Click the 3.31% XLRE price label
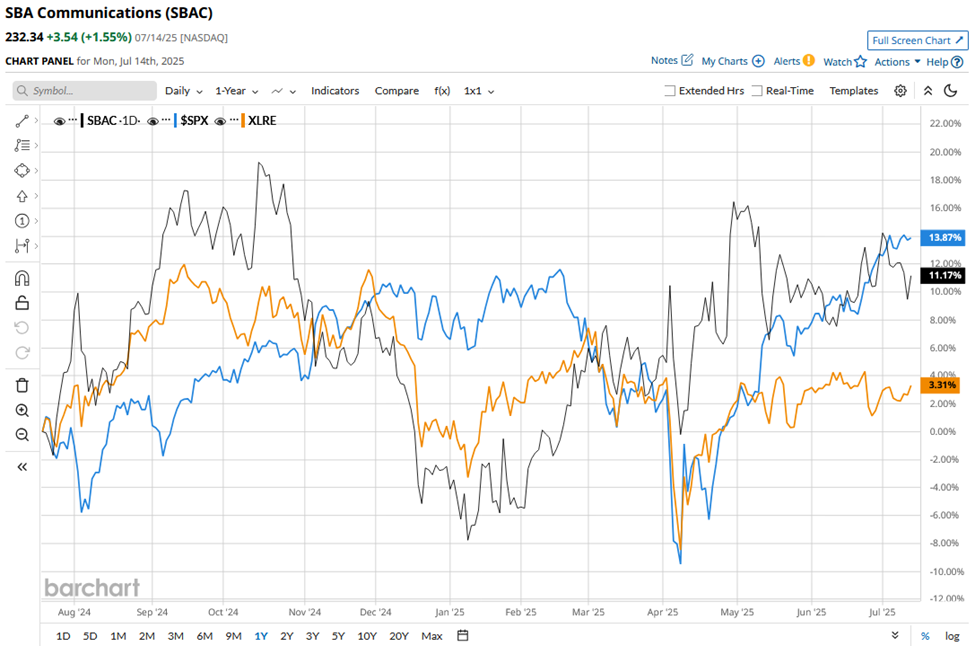The height and width of the screenshot is (646, 975). click(940, 385)
